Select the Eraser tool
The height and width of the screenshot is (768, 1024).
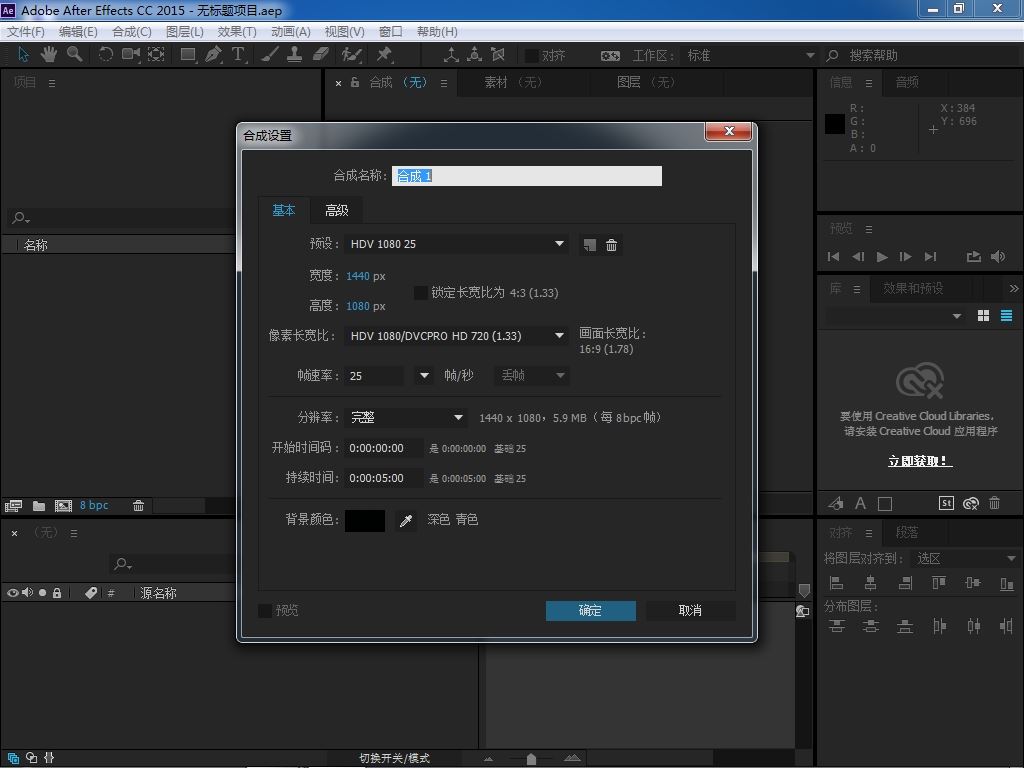tap(321, 54)
